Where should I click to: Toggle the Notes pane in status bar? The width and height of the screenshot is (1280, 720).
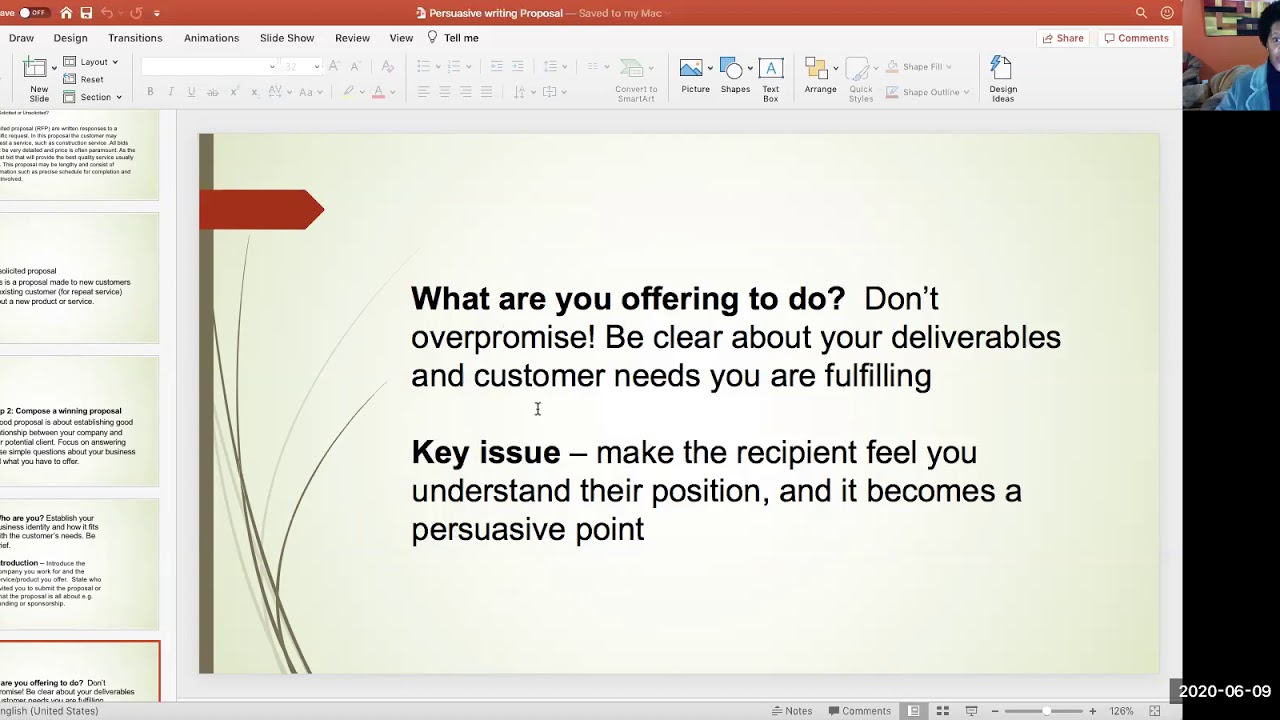[792, 711]
